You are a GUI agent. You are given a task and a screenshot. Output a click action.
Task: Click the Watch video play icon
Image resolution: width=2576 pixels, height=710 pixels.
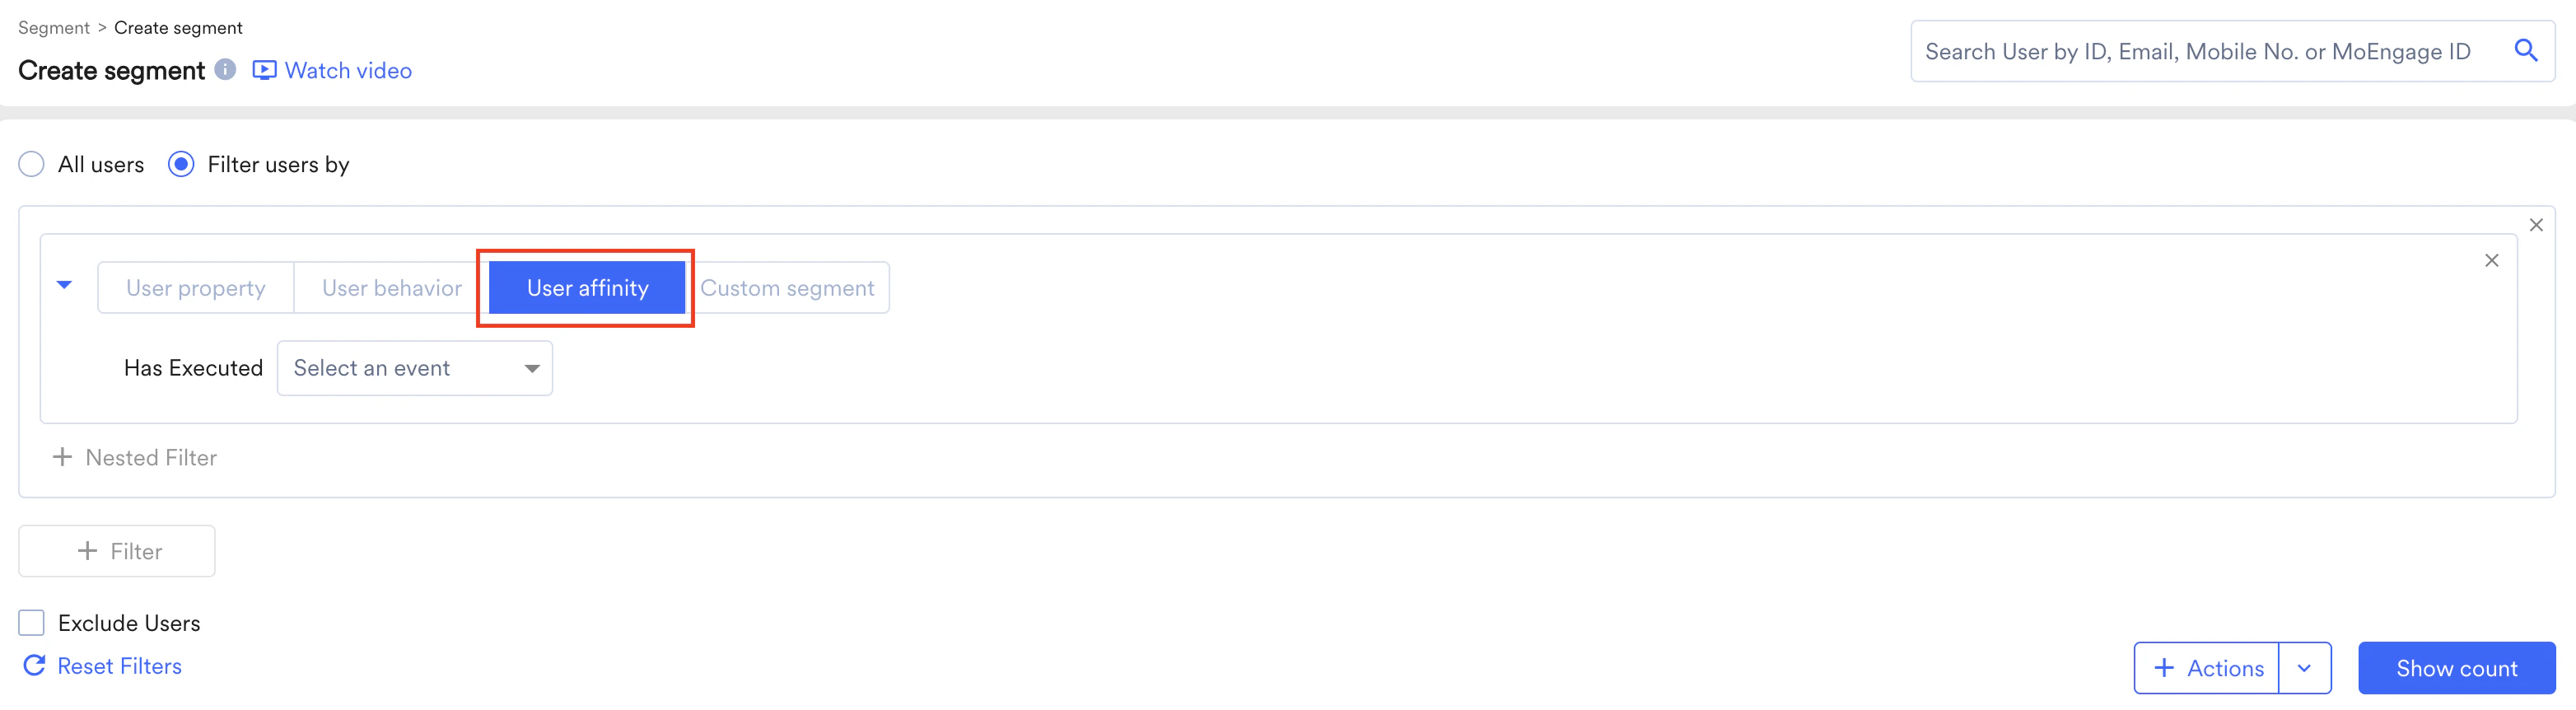(x=263, y=70)
